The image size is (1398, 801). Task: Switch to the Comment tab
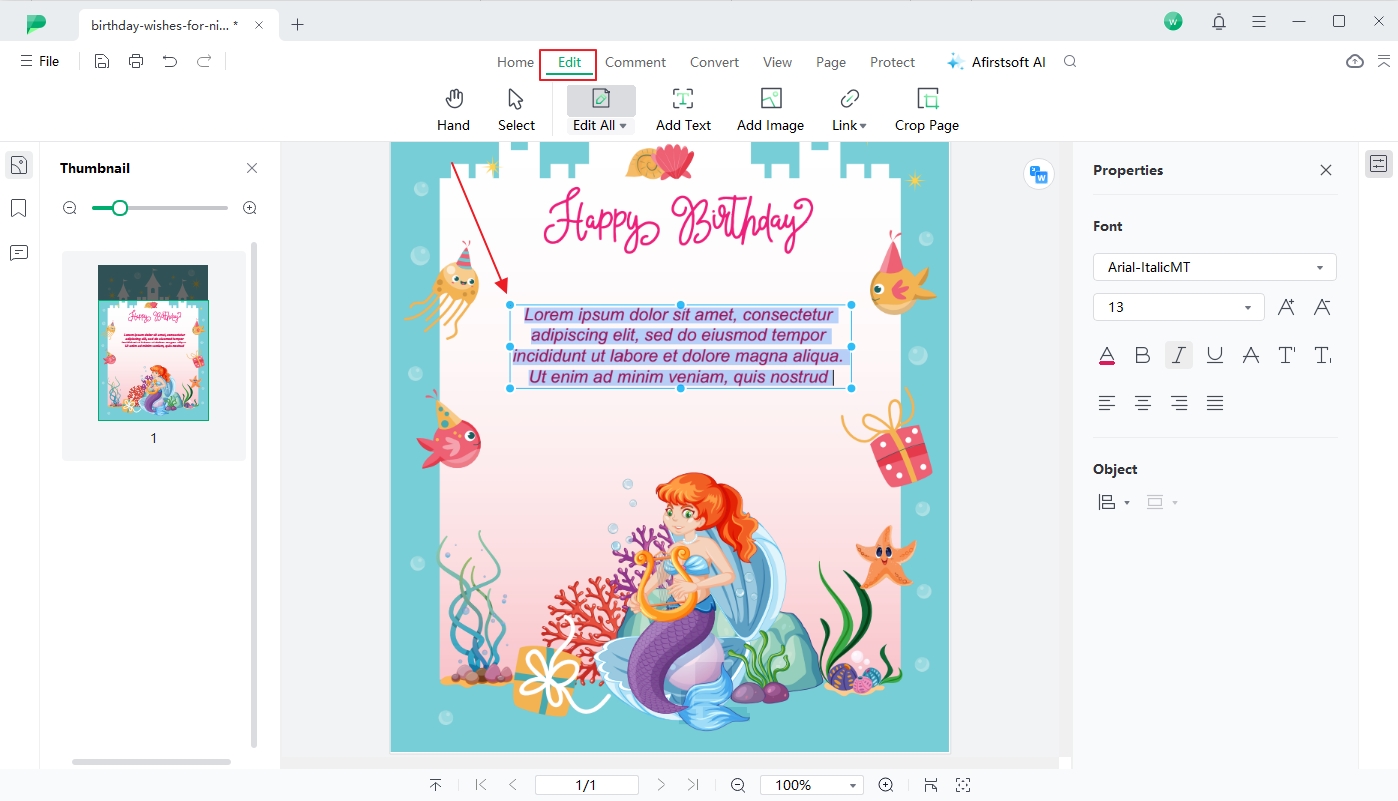pos(635,62)
